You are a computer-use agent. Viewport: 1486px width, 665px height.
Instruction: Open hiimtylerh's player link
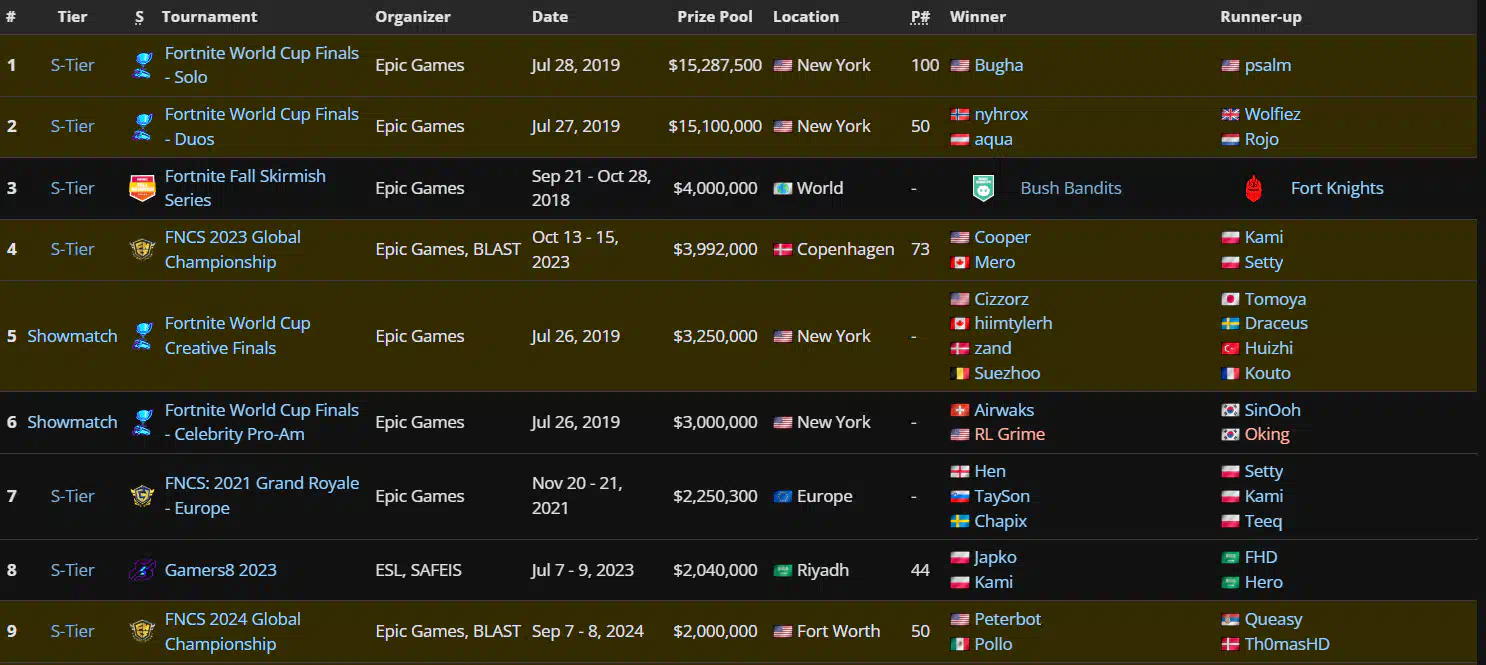(x=1014, y=323)
